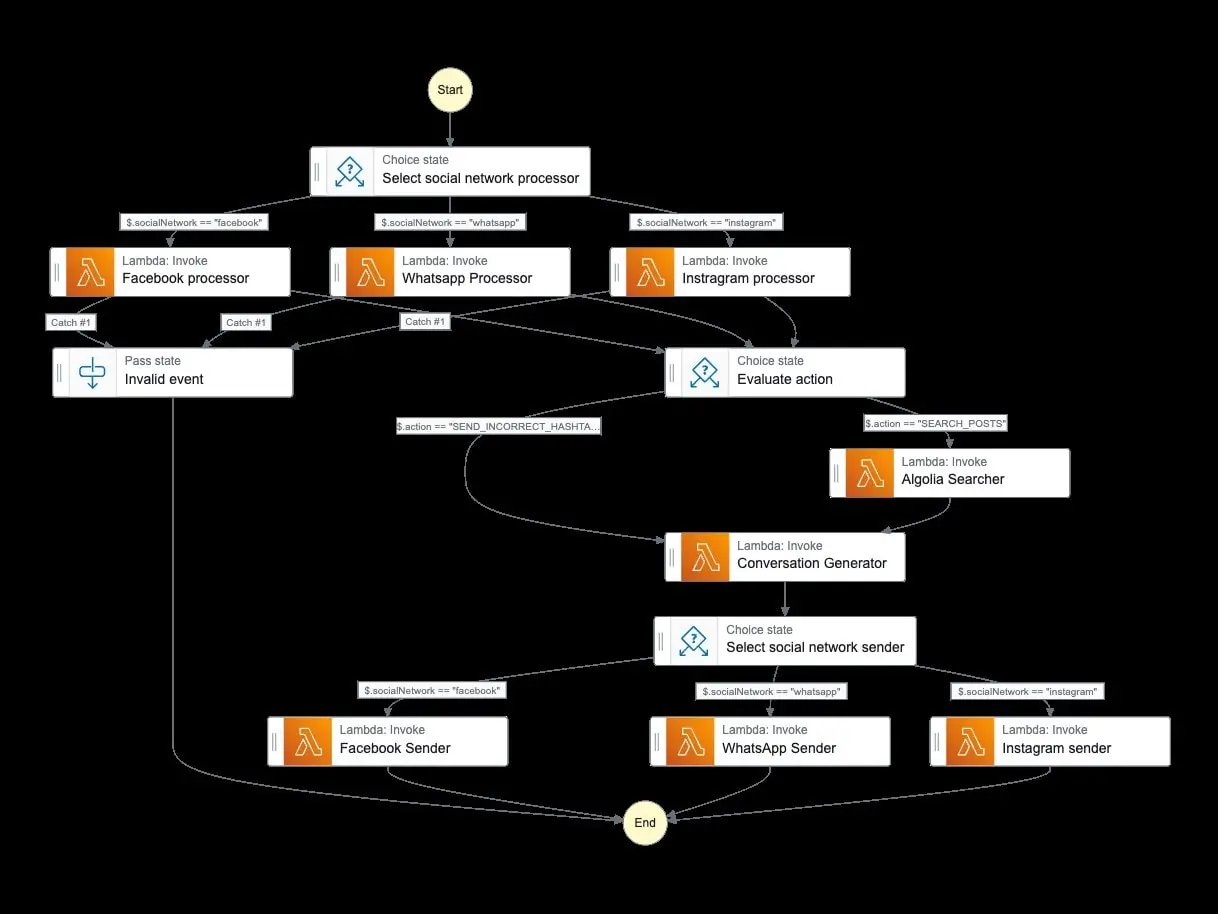Click the Lambda icon on WhatsApp Sender
The height and width of the screenshot is (914, 1218).
691,742
